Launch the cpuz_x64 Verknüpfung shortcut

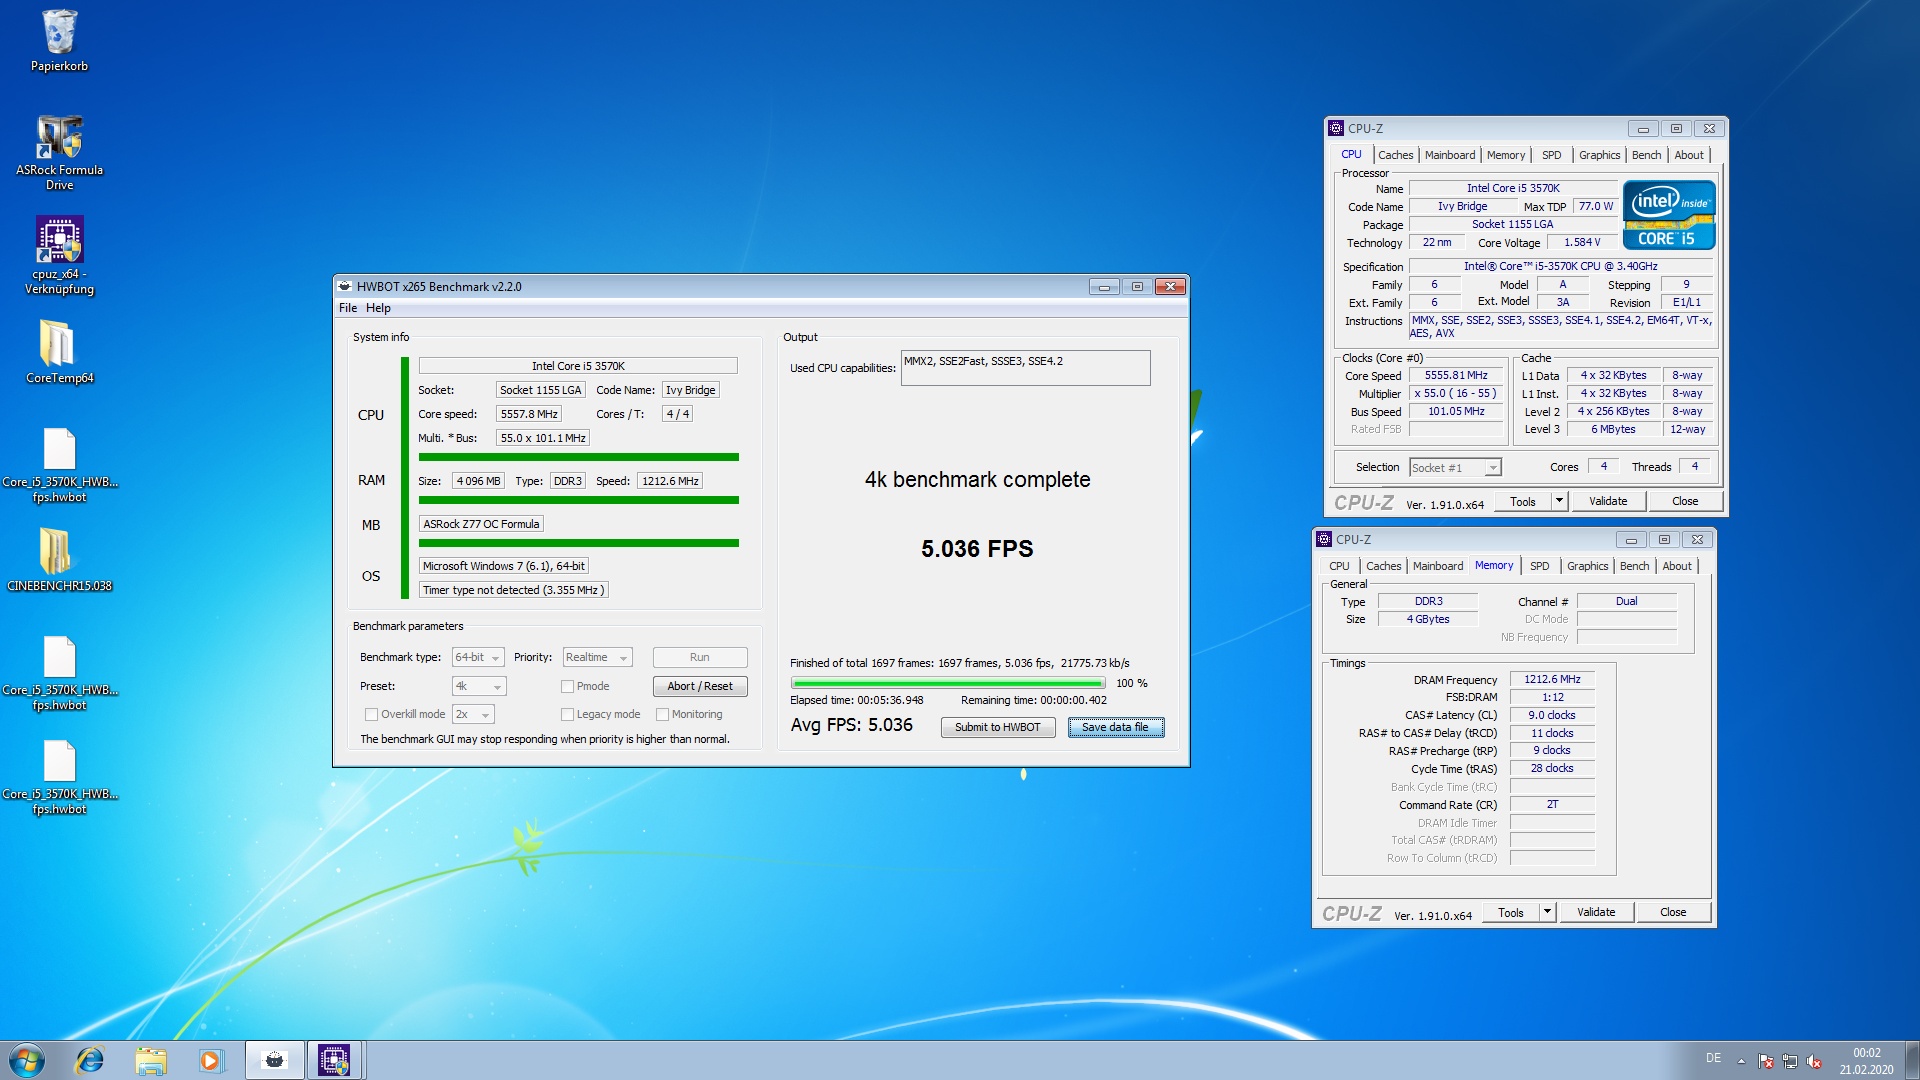tap(59, 256)
